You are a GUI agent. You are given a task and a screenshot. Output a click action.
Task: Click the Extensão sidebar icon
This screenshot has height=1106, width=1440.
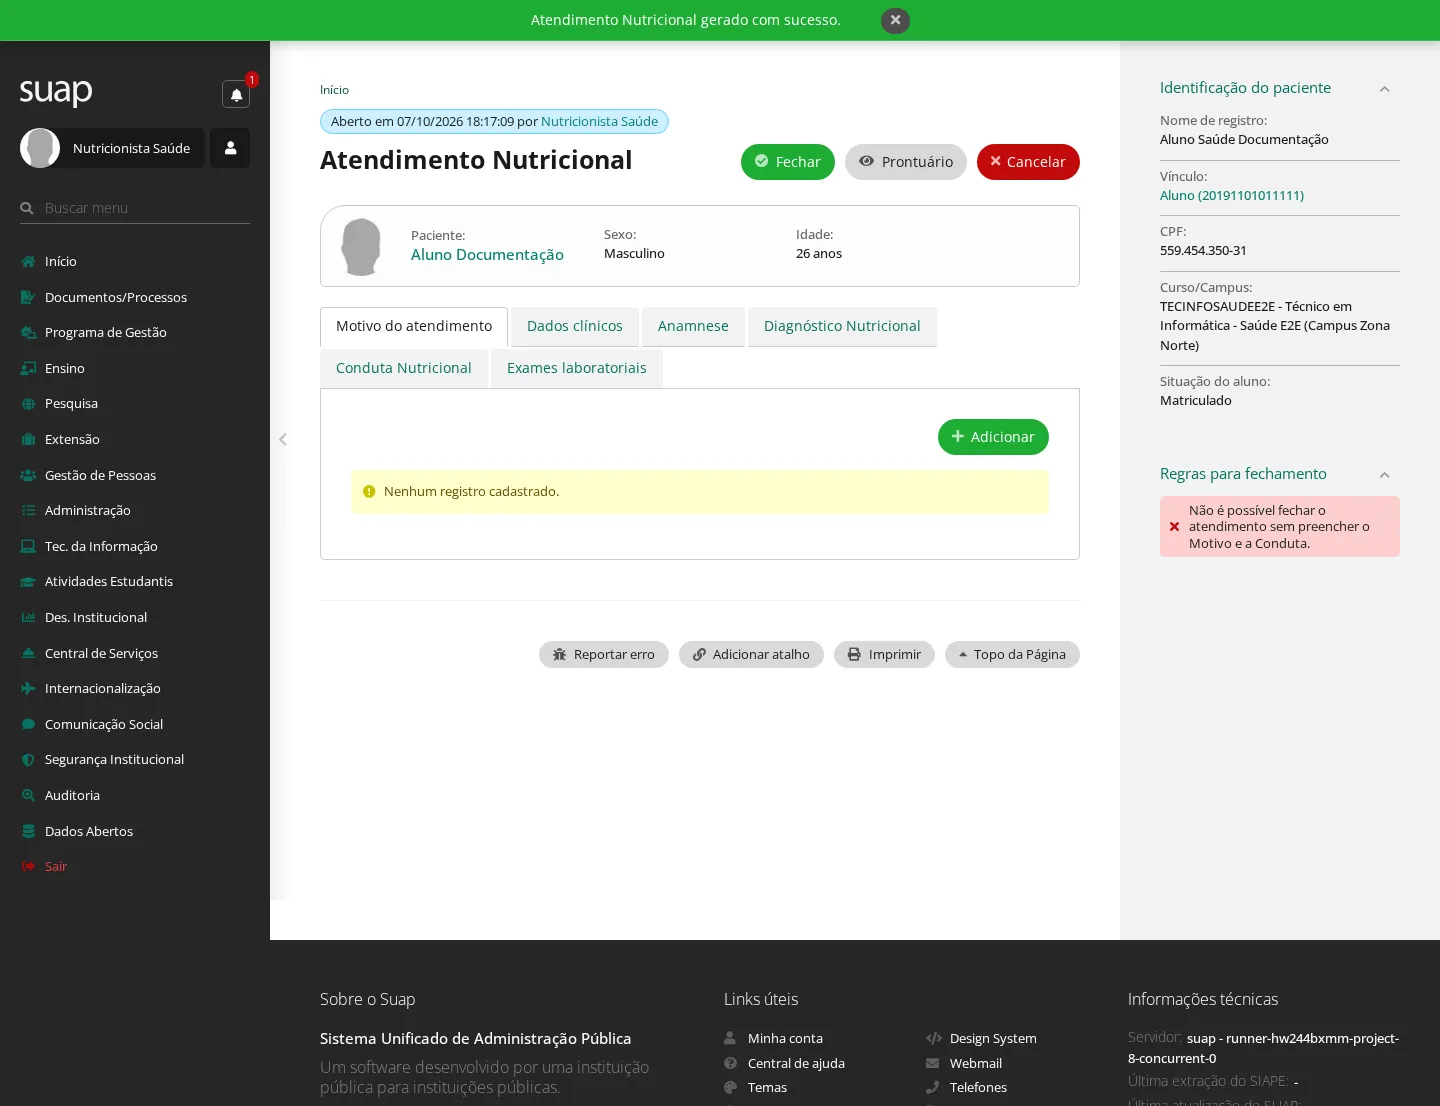(x=28, y=439)
